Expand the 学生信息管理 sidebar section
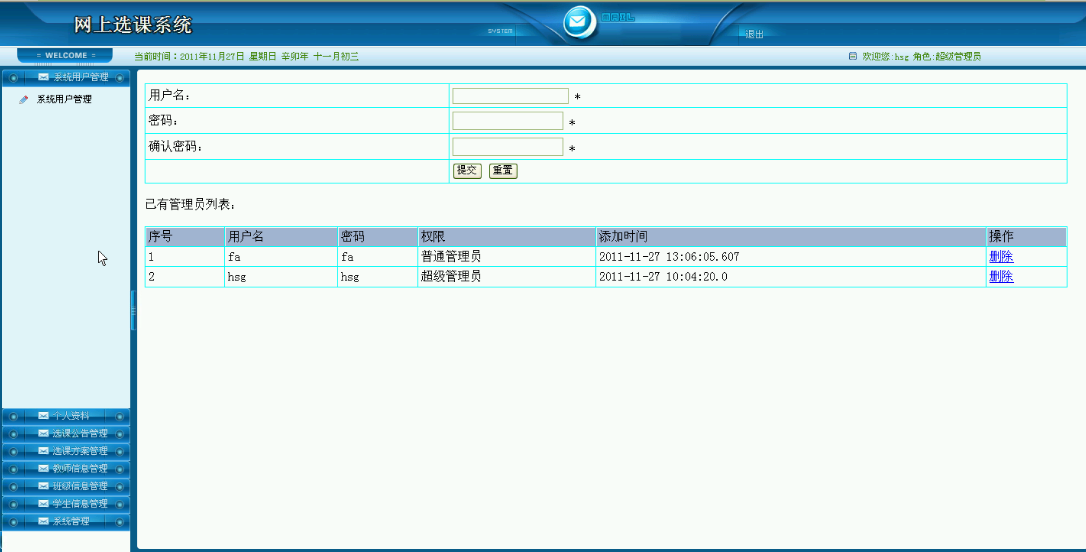The width and height of the screenshot is (1086, 552). click(x=66, y=504)
